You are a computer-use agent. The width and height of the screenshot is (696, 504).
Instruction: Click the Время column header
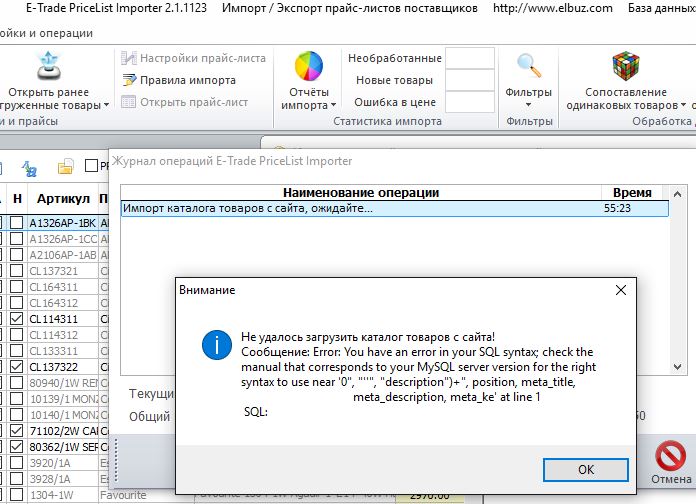click(x=632, y=193)
